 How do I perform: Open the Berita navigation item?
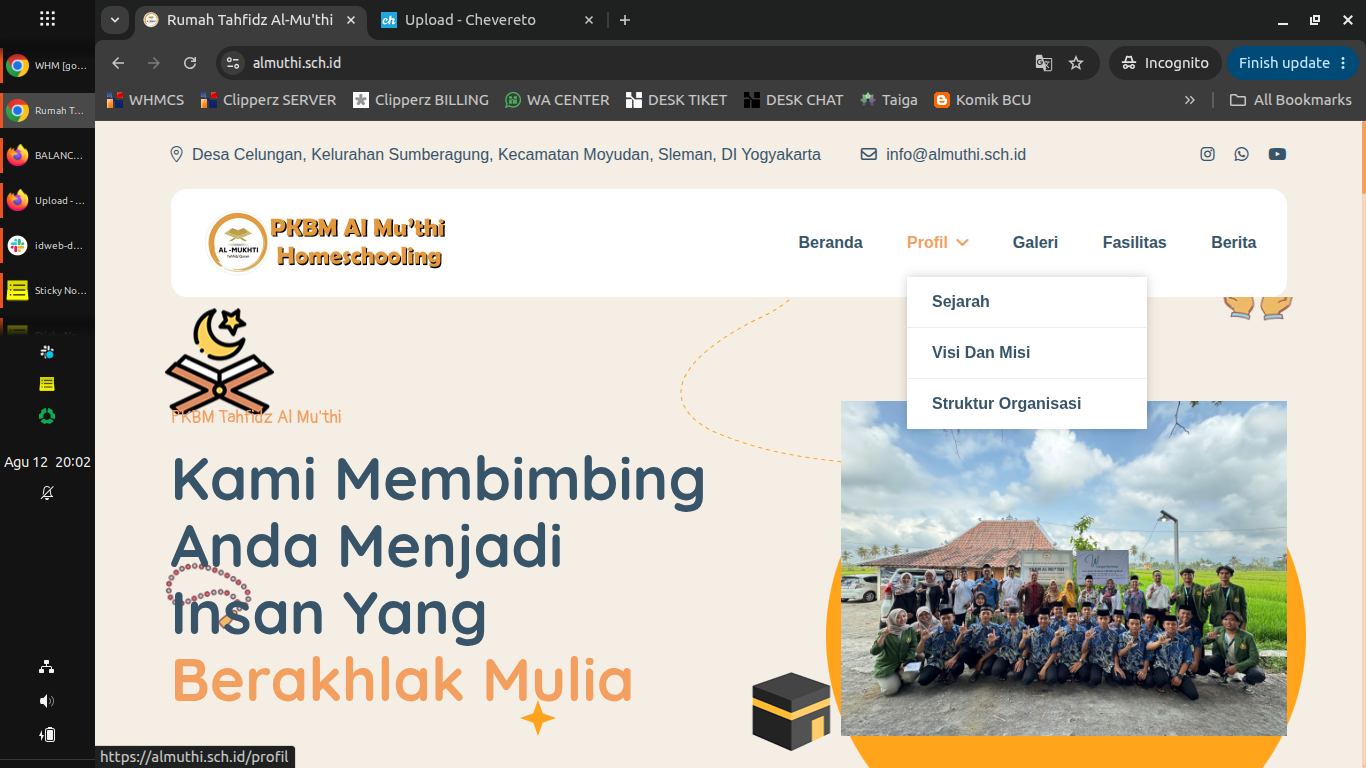click(x=1234, y=242)
